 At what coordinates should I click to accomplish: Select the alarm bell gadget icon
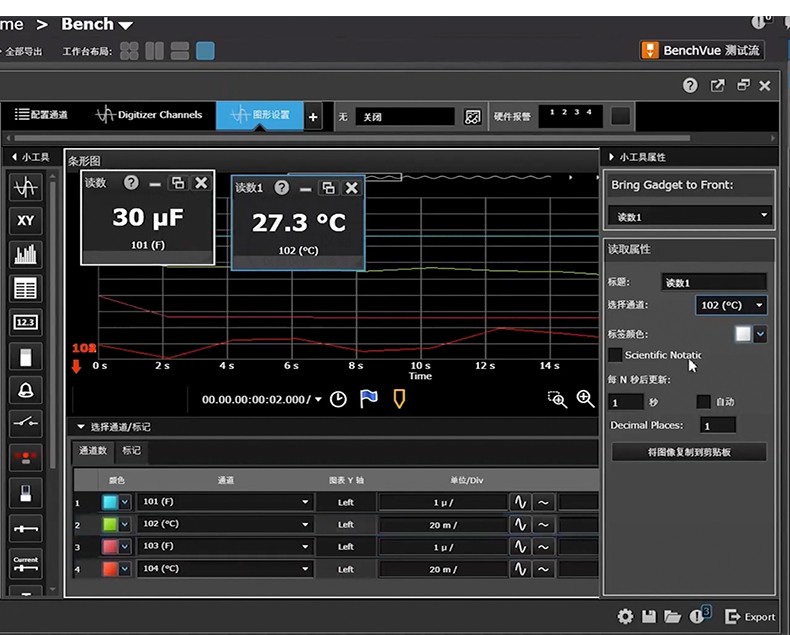tap(25, 389)
